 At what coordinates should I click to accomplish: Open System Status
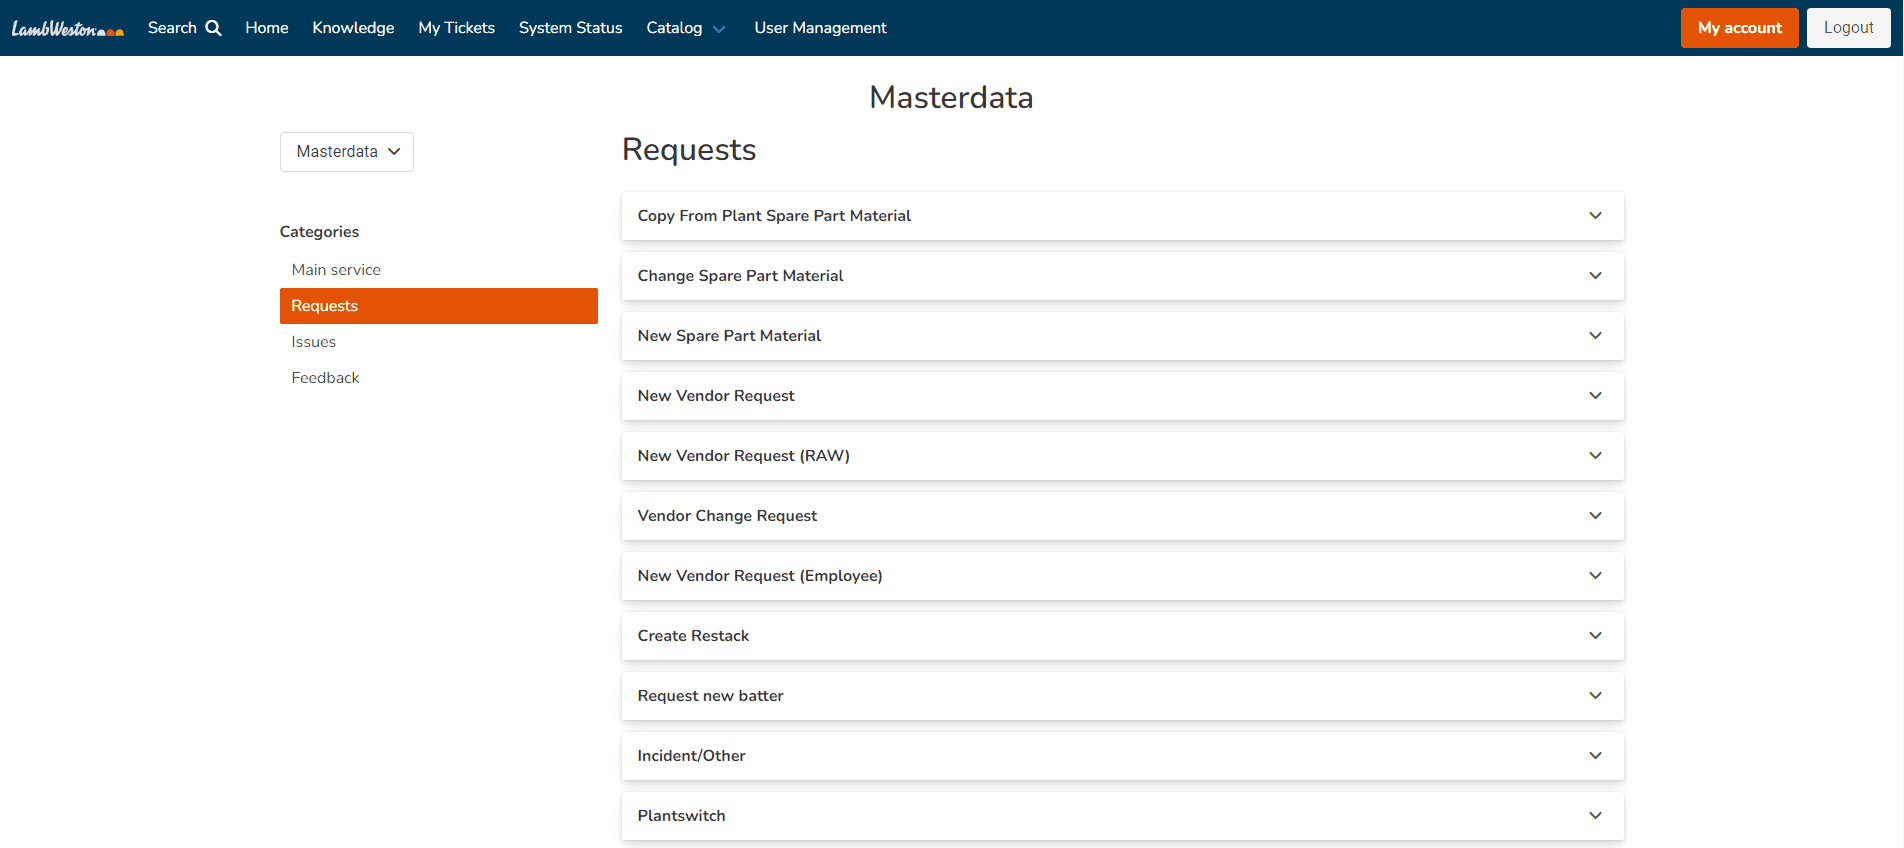click(570, 28)
